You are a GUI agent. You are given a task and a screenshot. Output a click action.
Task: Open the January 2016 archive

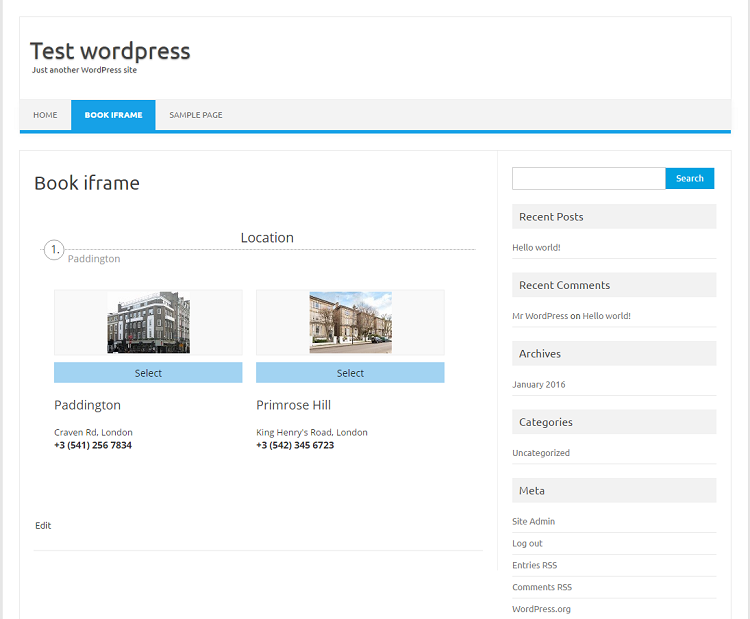pos(538,384)
